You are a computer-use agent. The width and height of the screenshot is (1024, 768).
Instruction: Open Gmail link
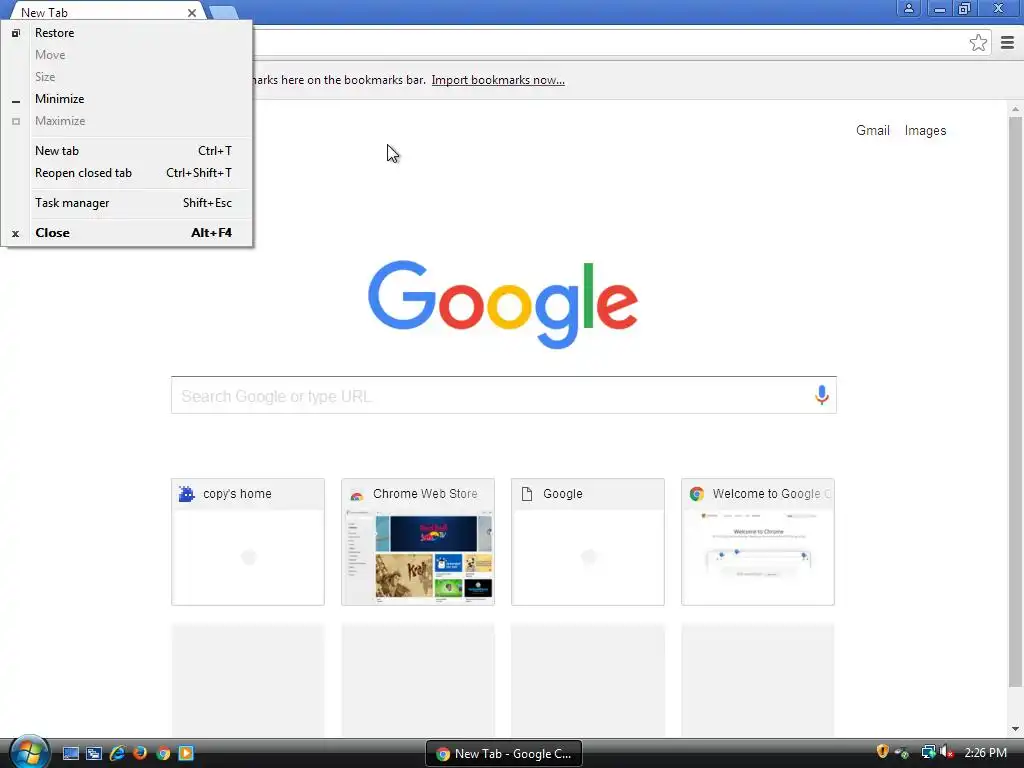[x=872, y=131]
